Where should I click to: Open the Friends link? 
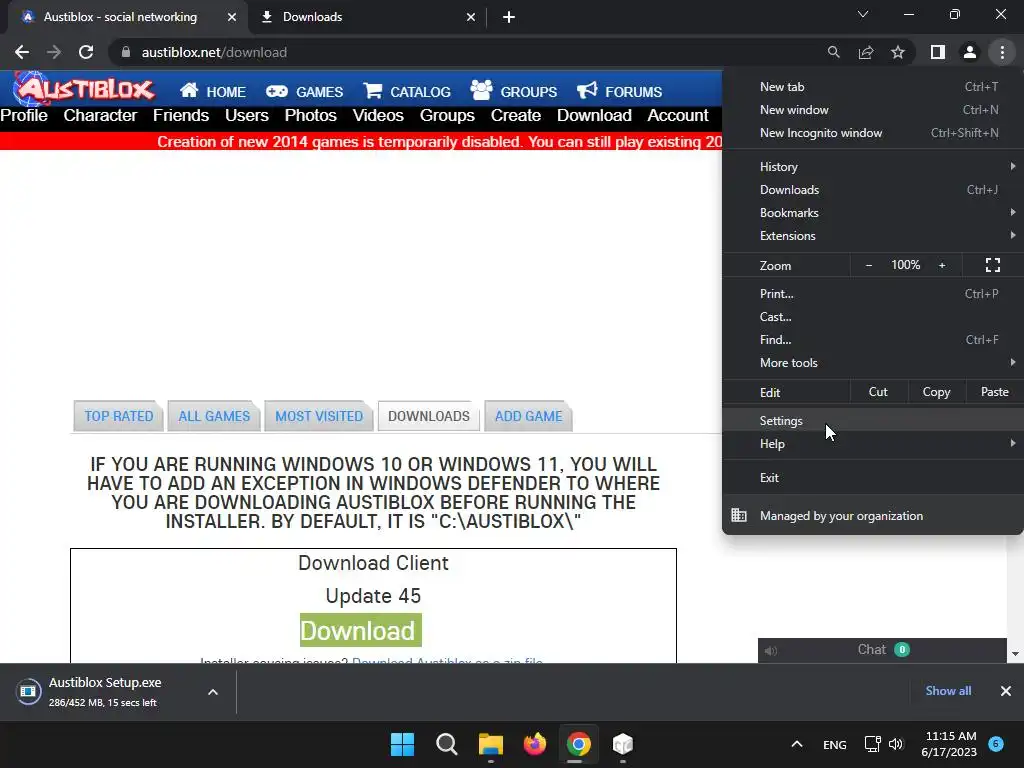click(x=181, y=116)
